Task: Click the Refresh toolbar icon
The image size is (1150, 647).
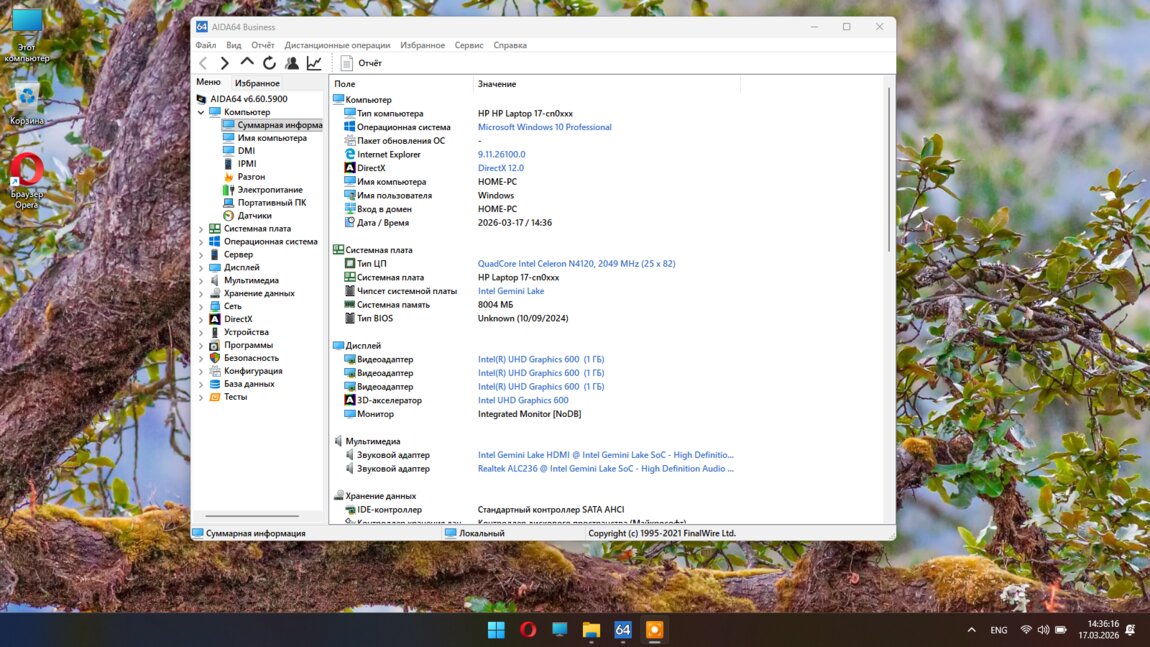Action: 269,63
